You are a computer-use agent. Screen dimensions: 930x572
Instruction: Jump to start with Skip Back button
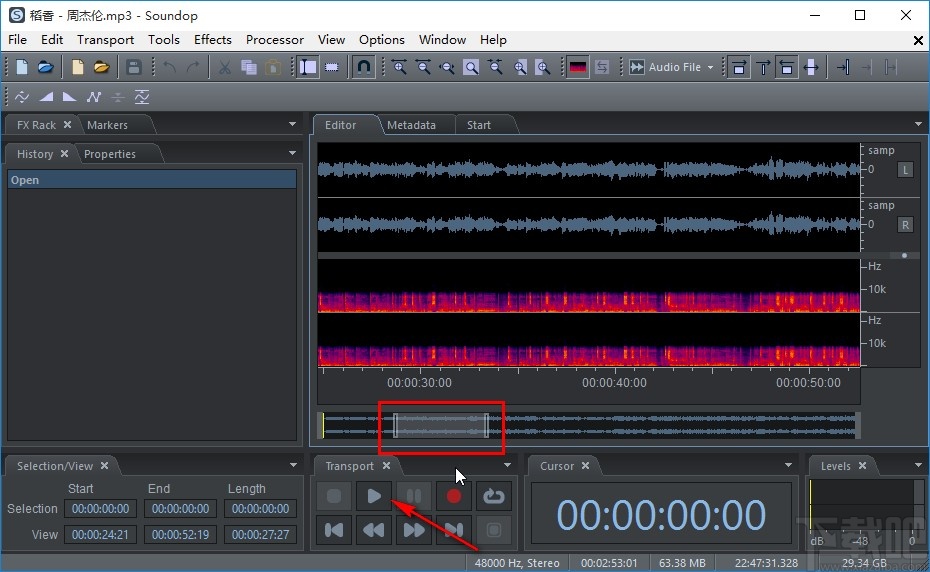(335, 530)
